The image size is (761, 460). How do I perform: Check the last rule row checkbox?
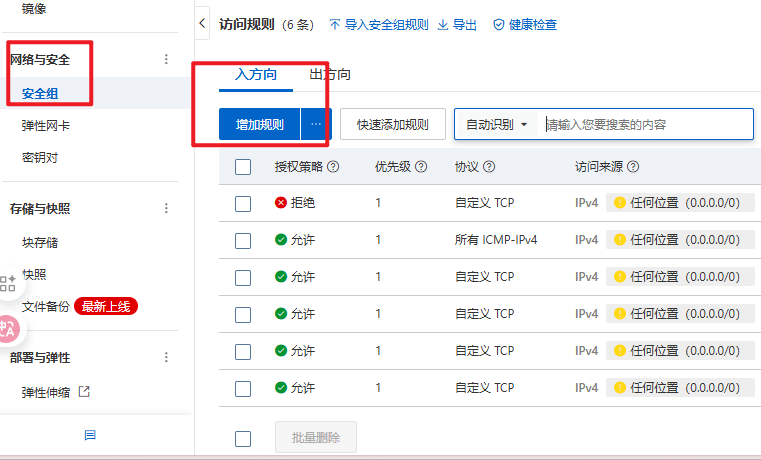[x=243, y=388]
